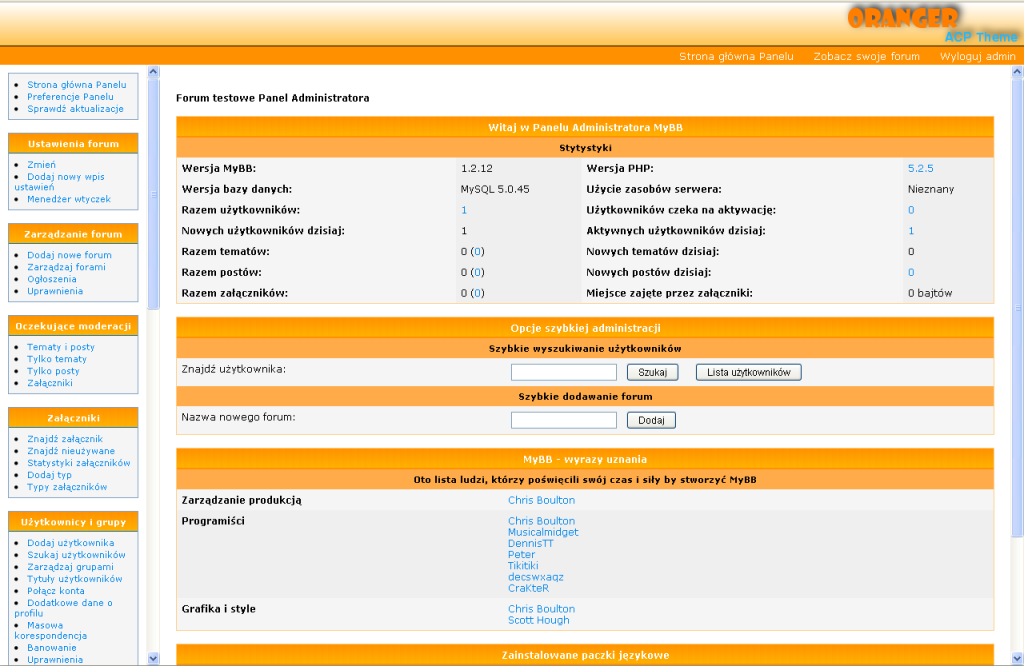This screenshot has width=1024, height=666.
Task: Open Zobacz swoje forum in top bar
Action: click(866, 56)
